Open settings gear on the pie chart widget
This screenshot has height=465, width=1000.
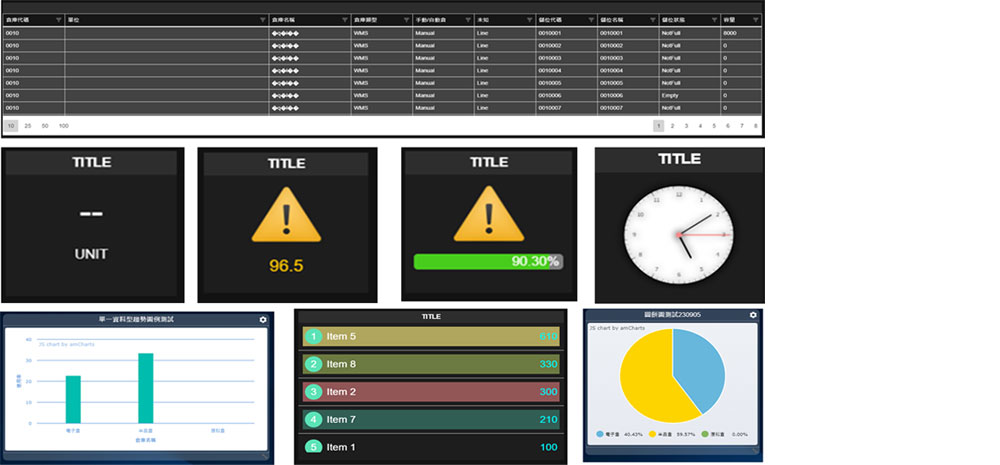tap(752, 315)
